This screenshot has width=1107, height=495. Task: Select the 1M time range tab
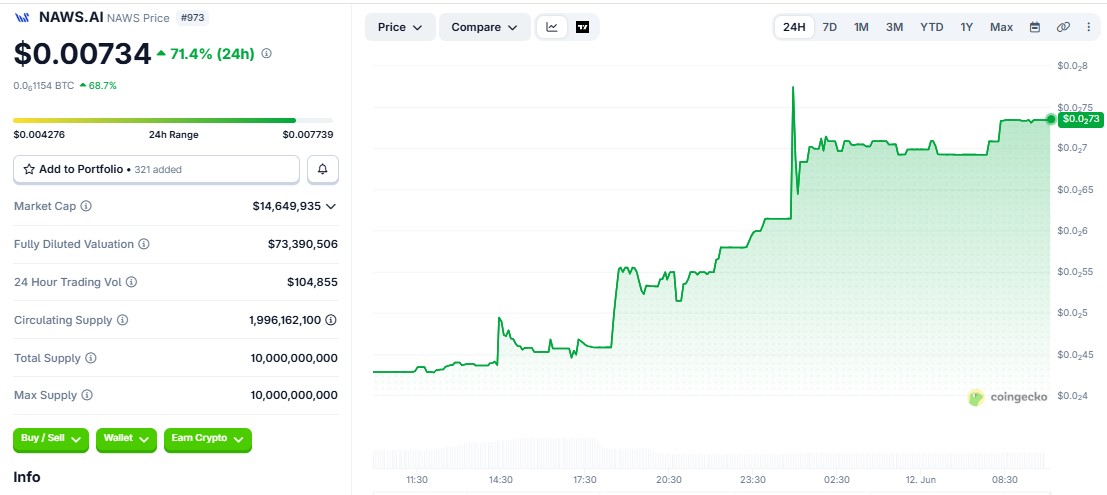[861, 28]
